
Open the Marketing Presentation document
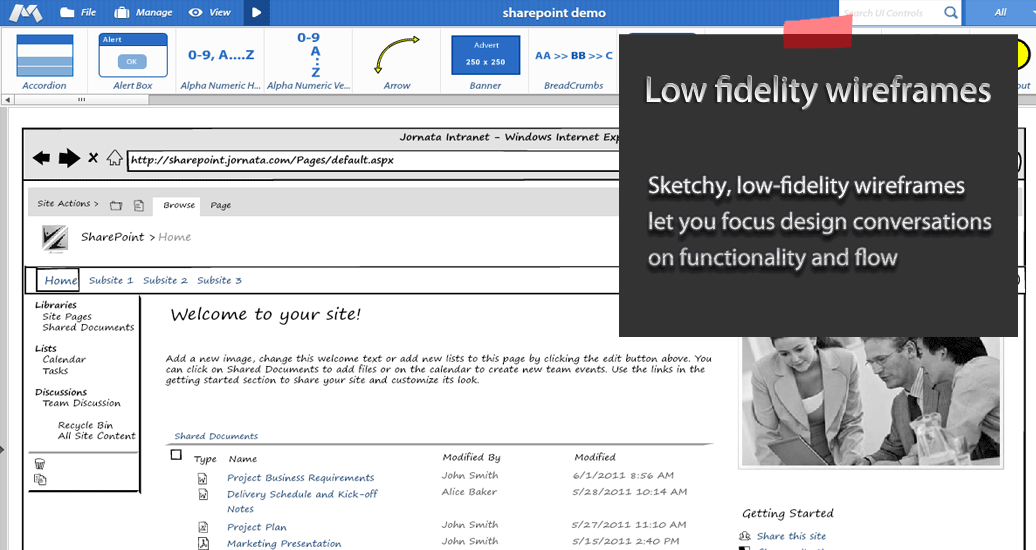[x=284, y=543]
